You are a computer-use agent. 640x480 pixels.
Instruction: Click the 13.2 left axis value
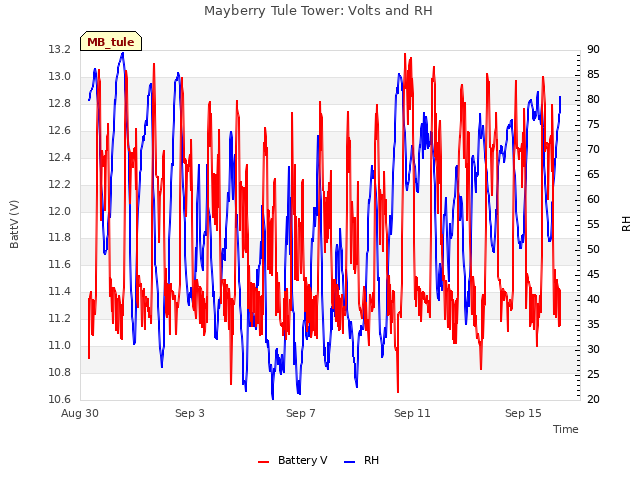pyautogui.click(x=60, y=49)
